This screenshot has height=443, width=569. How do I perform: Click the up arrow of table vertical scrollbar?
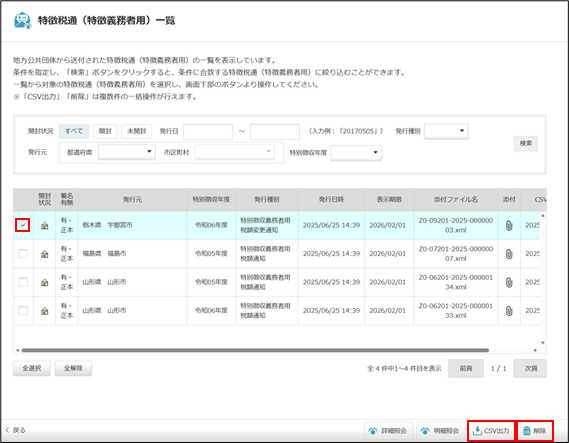(543, 216)
